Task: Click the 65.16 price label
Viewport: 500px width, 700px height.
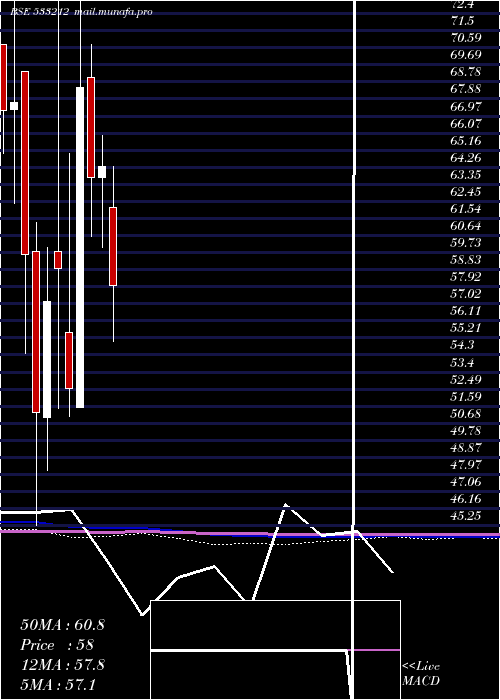Action: click(466, 141)
